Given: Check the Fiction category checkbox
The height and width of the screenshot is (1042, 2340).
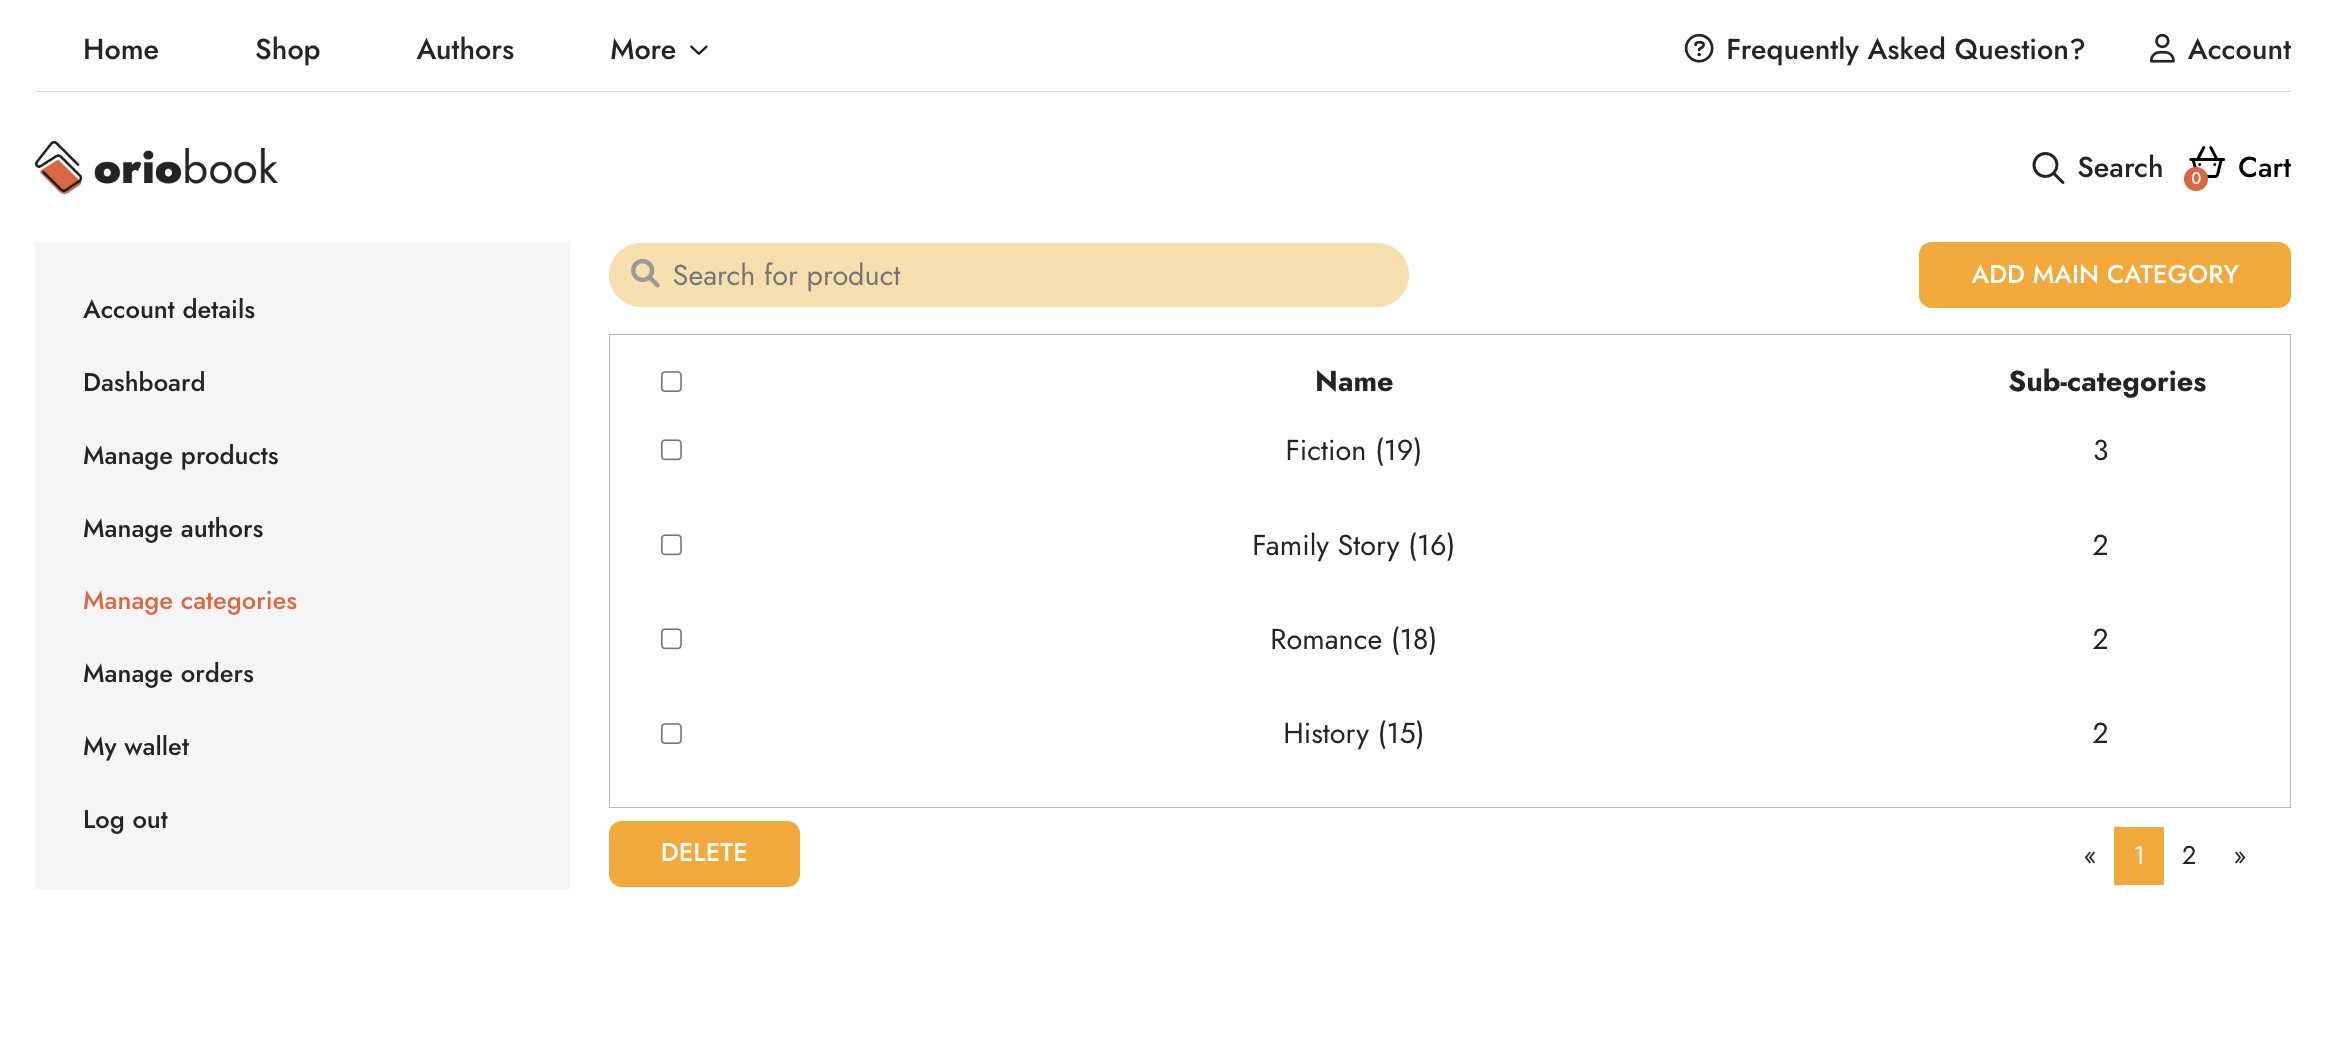Looking at the screenshot, I should 671,450.
